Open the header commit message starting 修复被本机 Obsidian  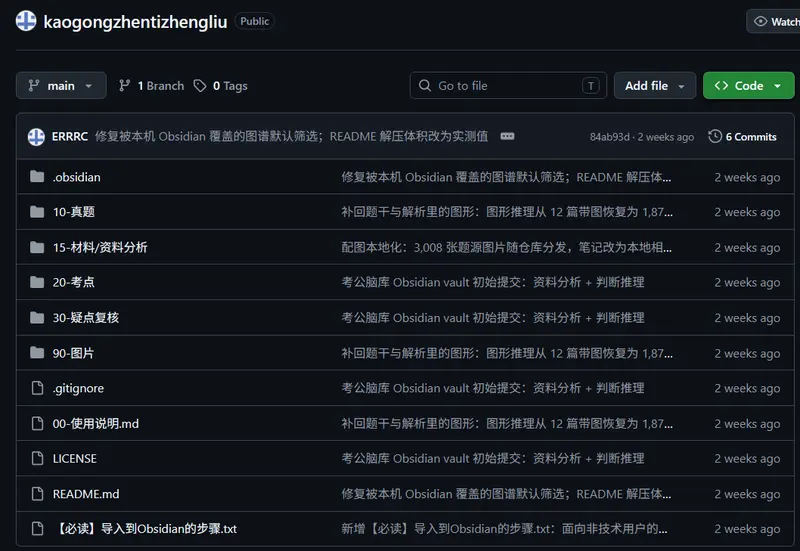[x=291, y=136]
